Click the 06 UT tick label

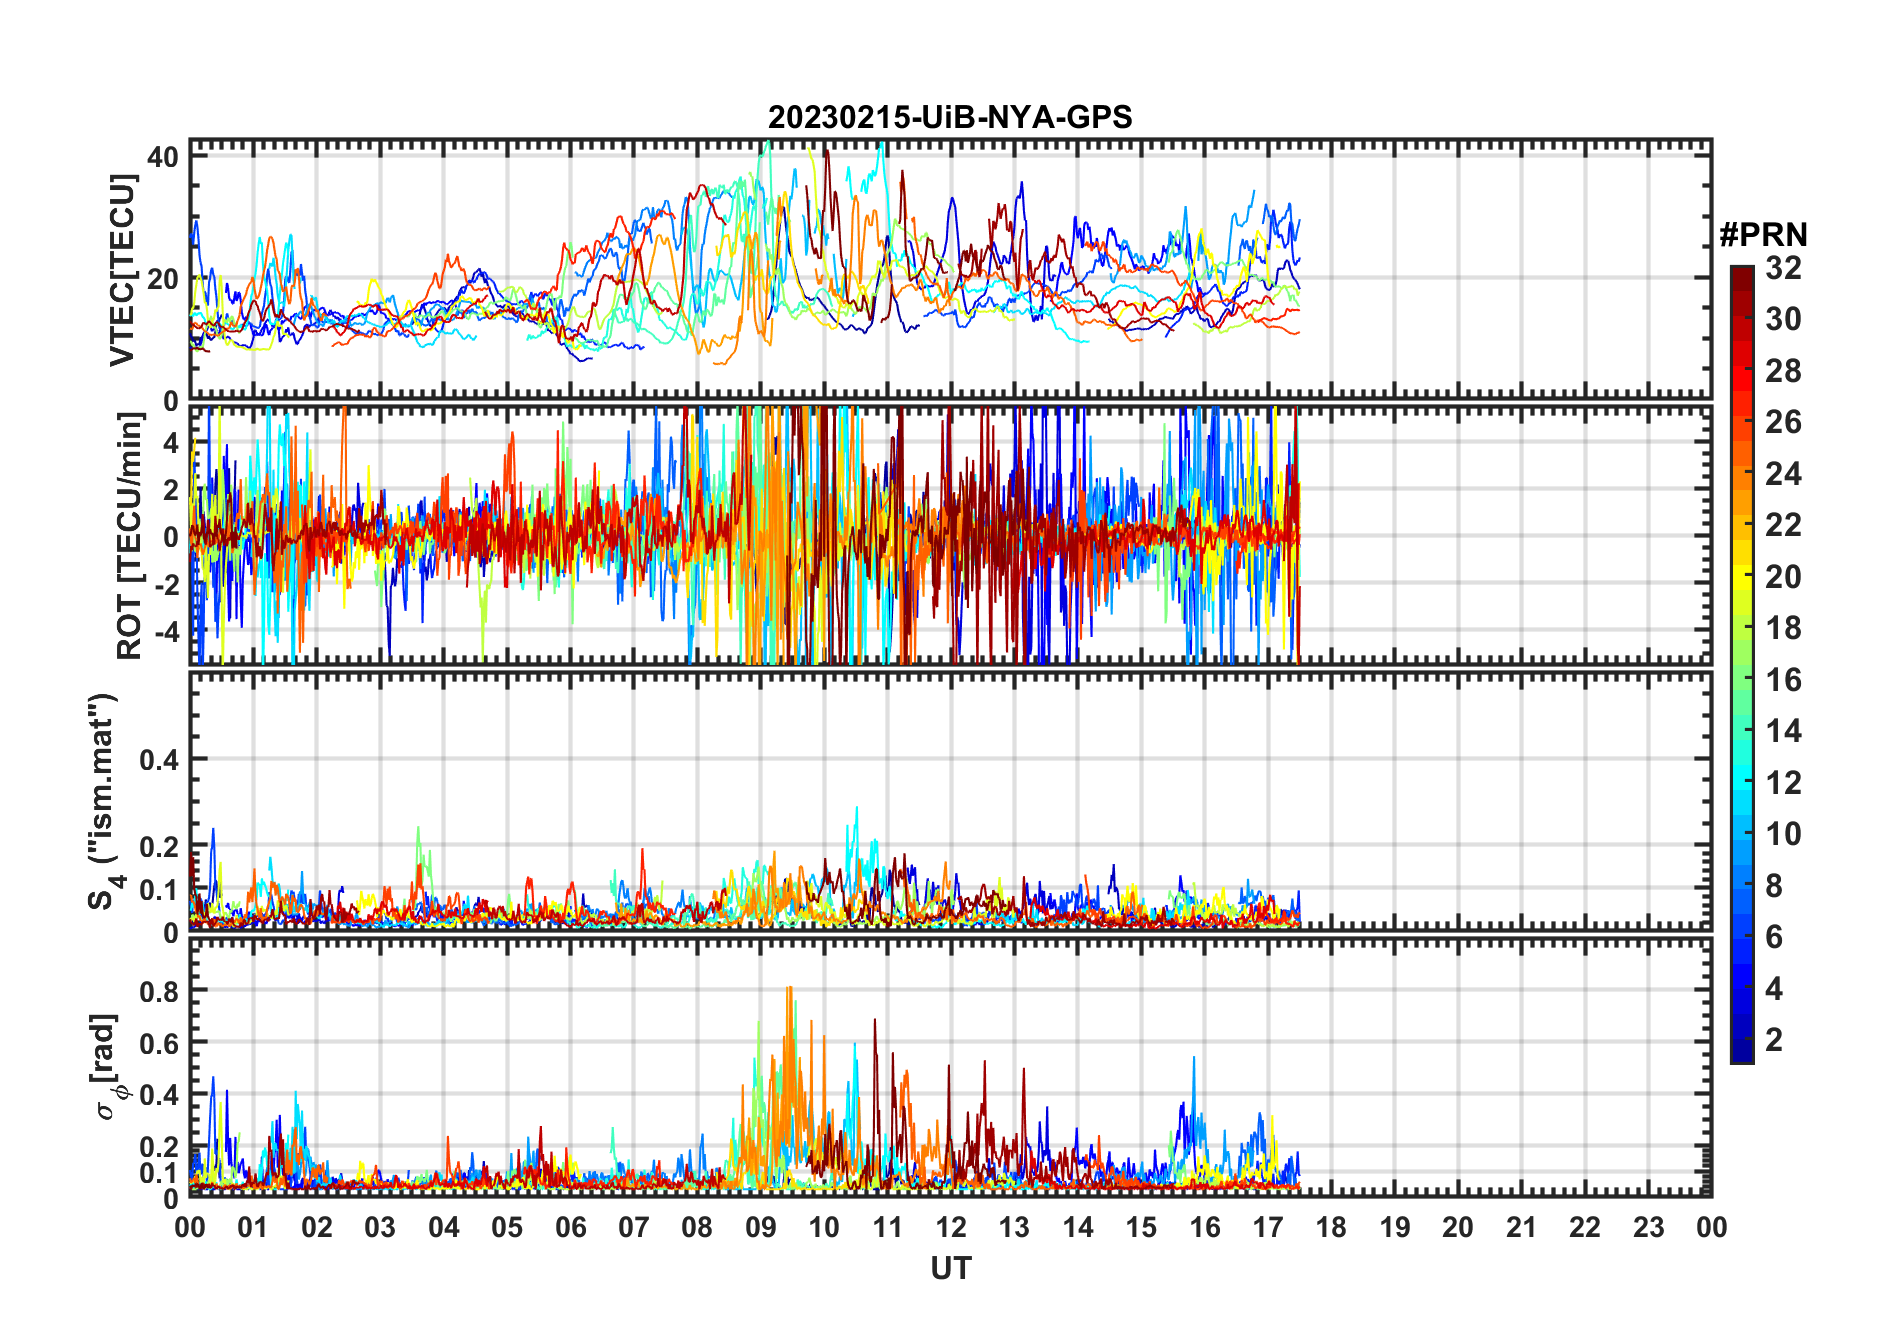click(570, 1227)
